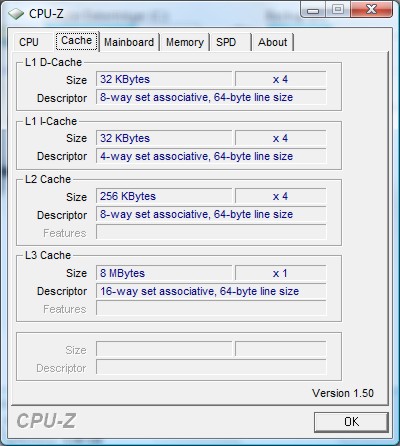Click the L1 I-Cache Descriptor label

(62, 156)
